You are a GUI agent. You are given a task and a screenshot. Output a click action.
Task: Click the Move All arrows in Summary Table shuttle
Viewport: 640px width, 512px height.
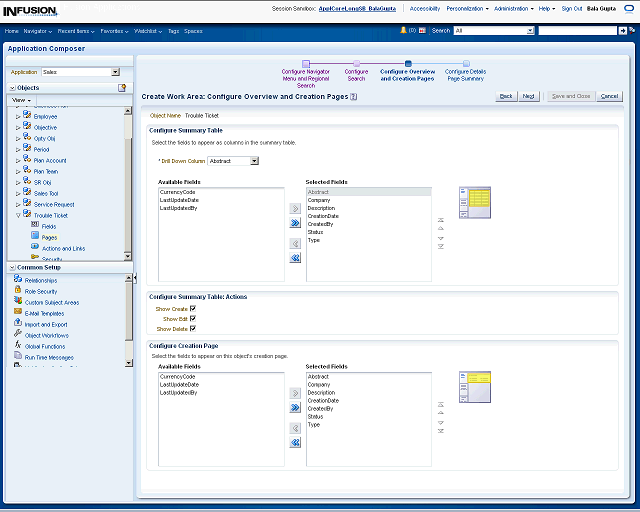[x=295, y=224]
